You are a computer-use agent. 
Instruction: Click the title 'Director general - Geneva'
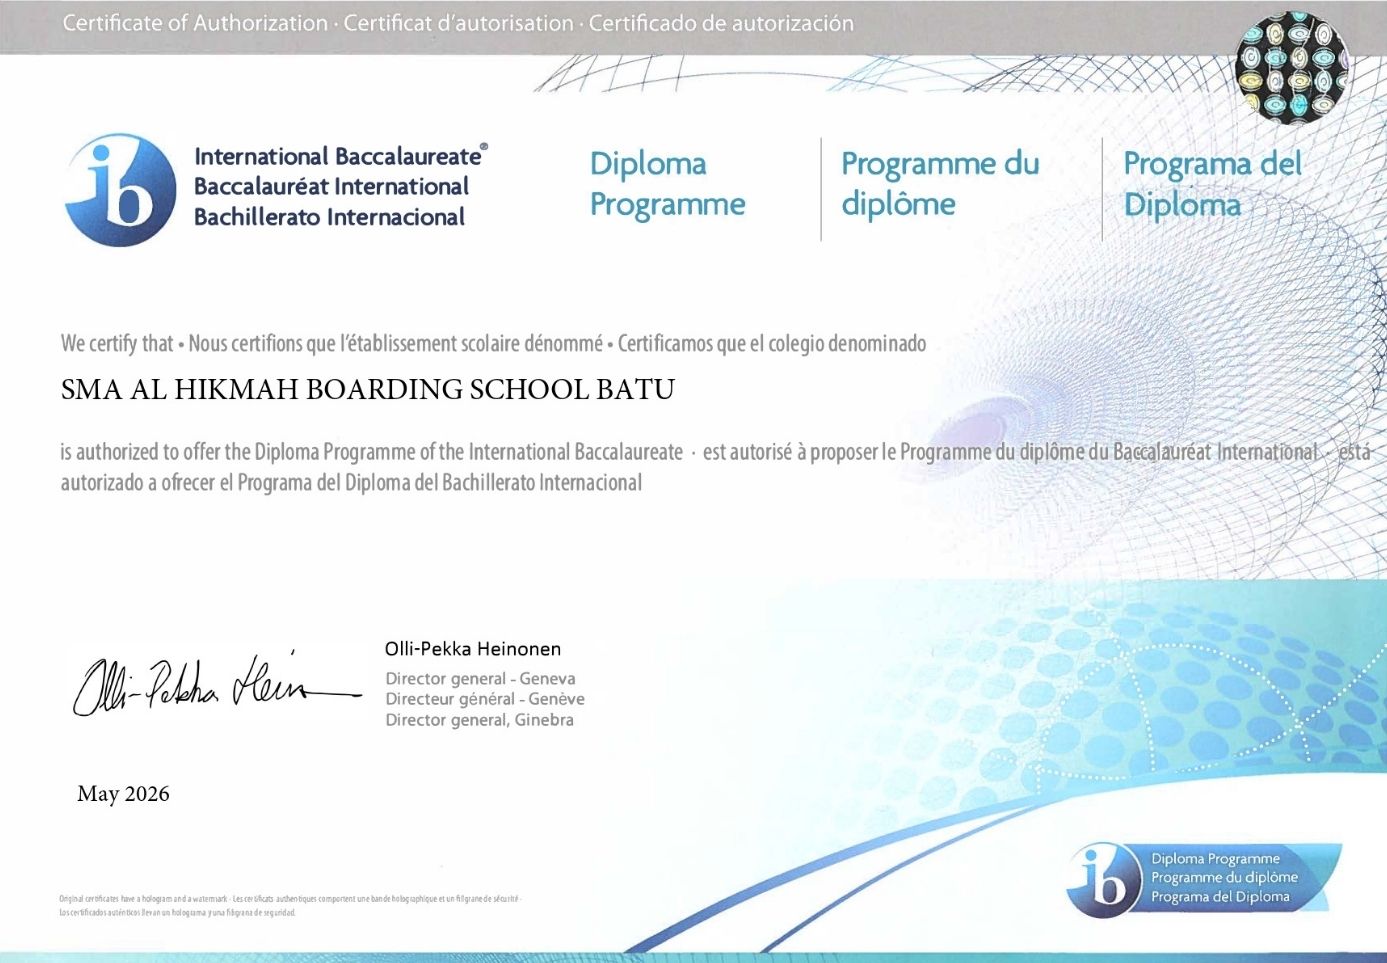coord(480,679)
